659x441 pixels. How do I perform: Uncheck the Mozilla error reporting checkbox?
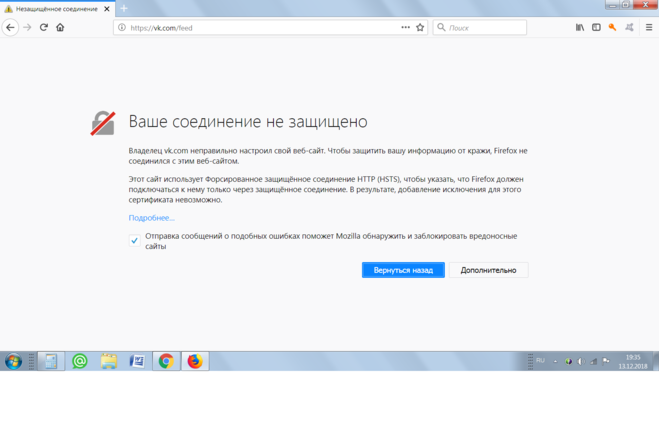135,241
